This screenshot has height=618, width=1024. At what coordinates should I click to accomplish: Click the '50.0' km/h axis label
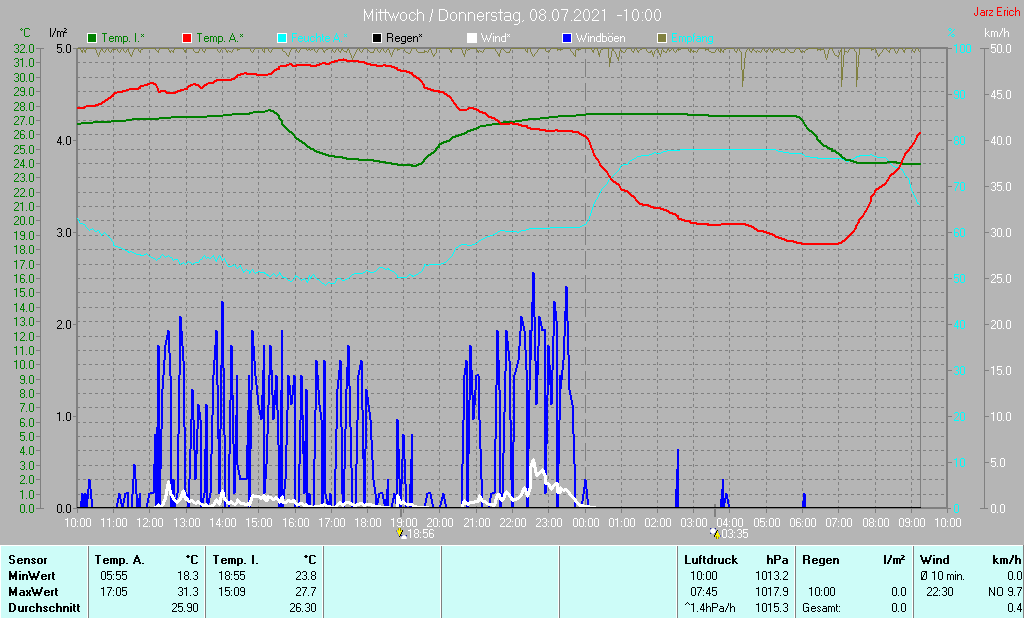point(1001,48)
